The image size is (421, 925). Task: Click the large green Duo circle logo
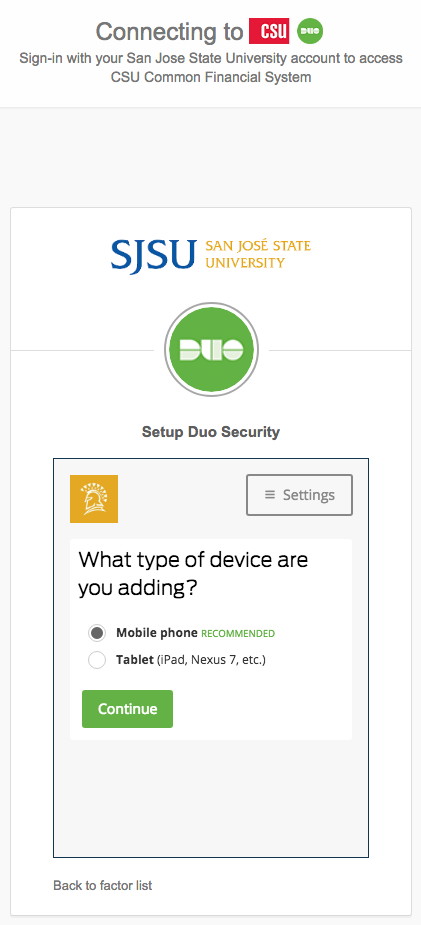coord(211,349)
